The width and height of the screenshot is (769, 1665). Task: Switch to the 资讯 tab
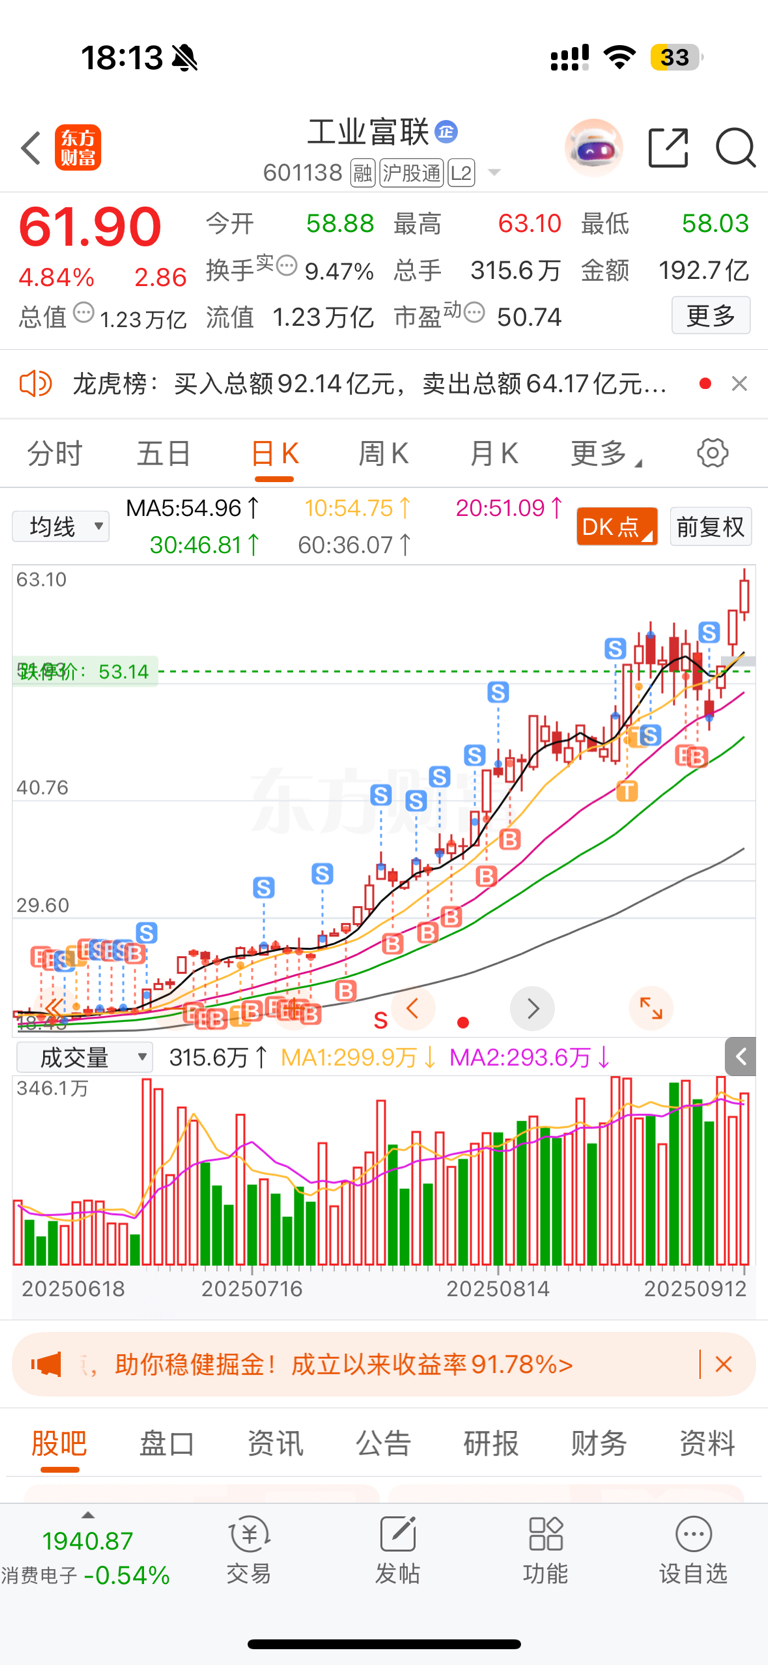point(275,1443)
